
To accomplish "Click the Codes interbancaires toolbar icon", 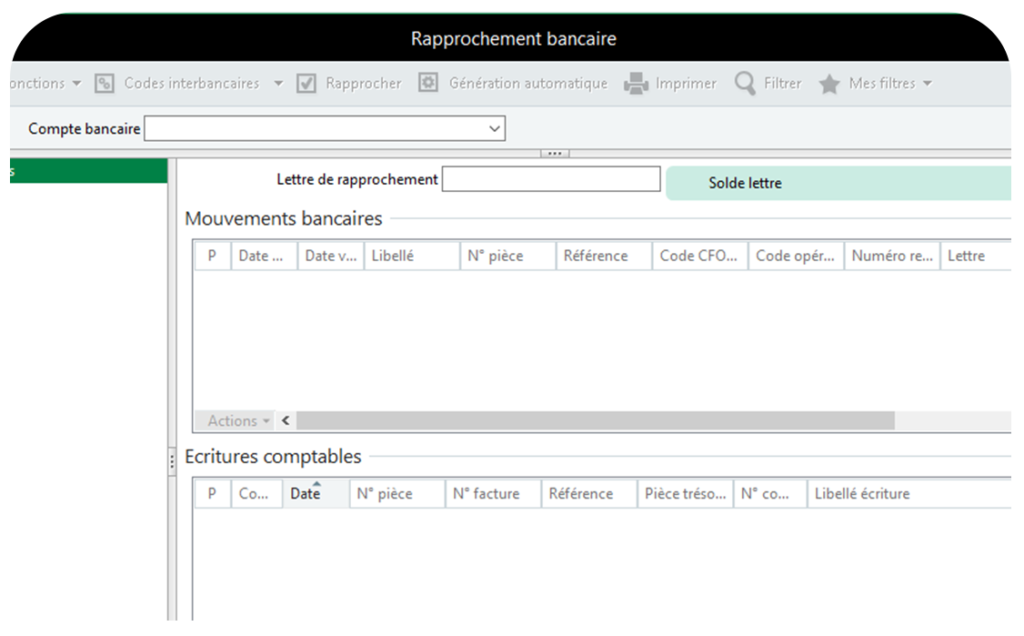I will tap(104, 84).
